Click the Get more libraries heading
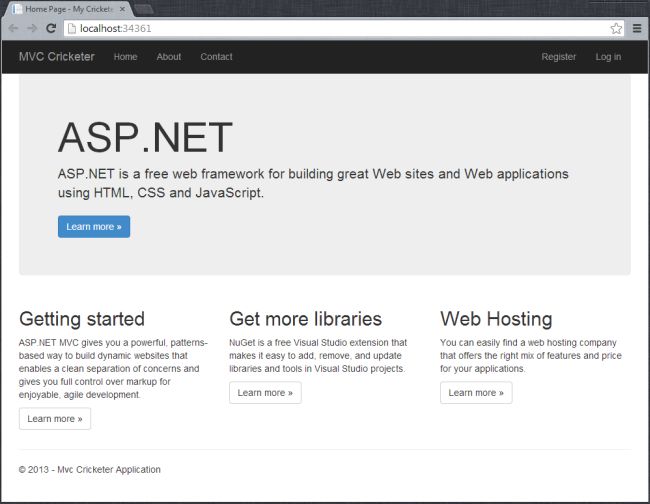This screenshot has width=650, height=504. (306, 319)
